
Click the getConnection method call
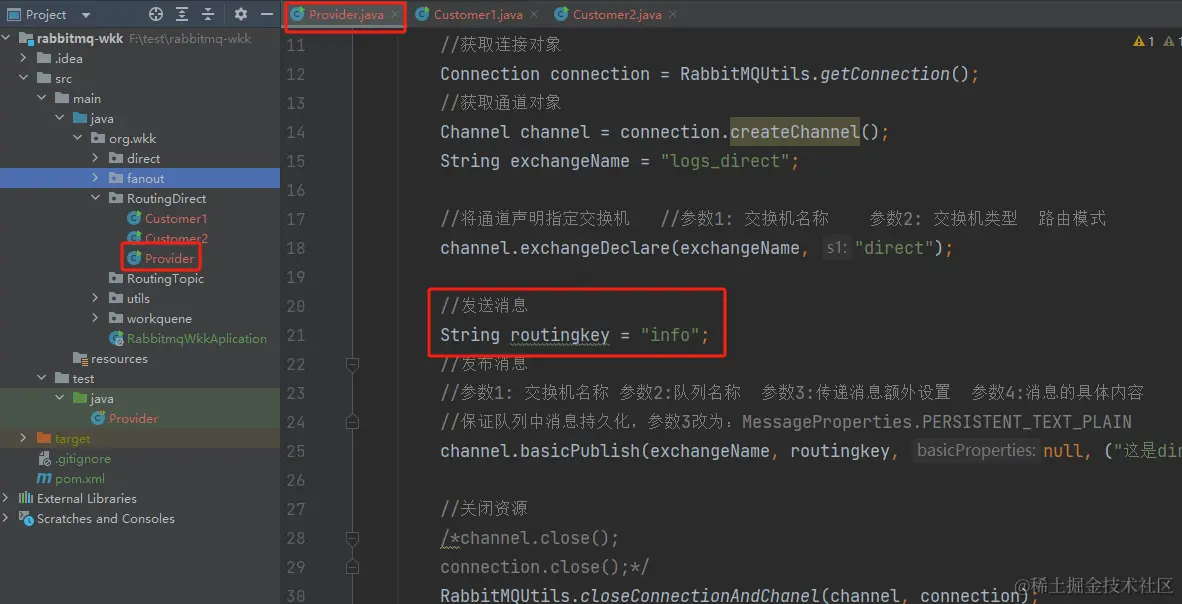tap(884, 74)
